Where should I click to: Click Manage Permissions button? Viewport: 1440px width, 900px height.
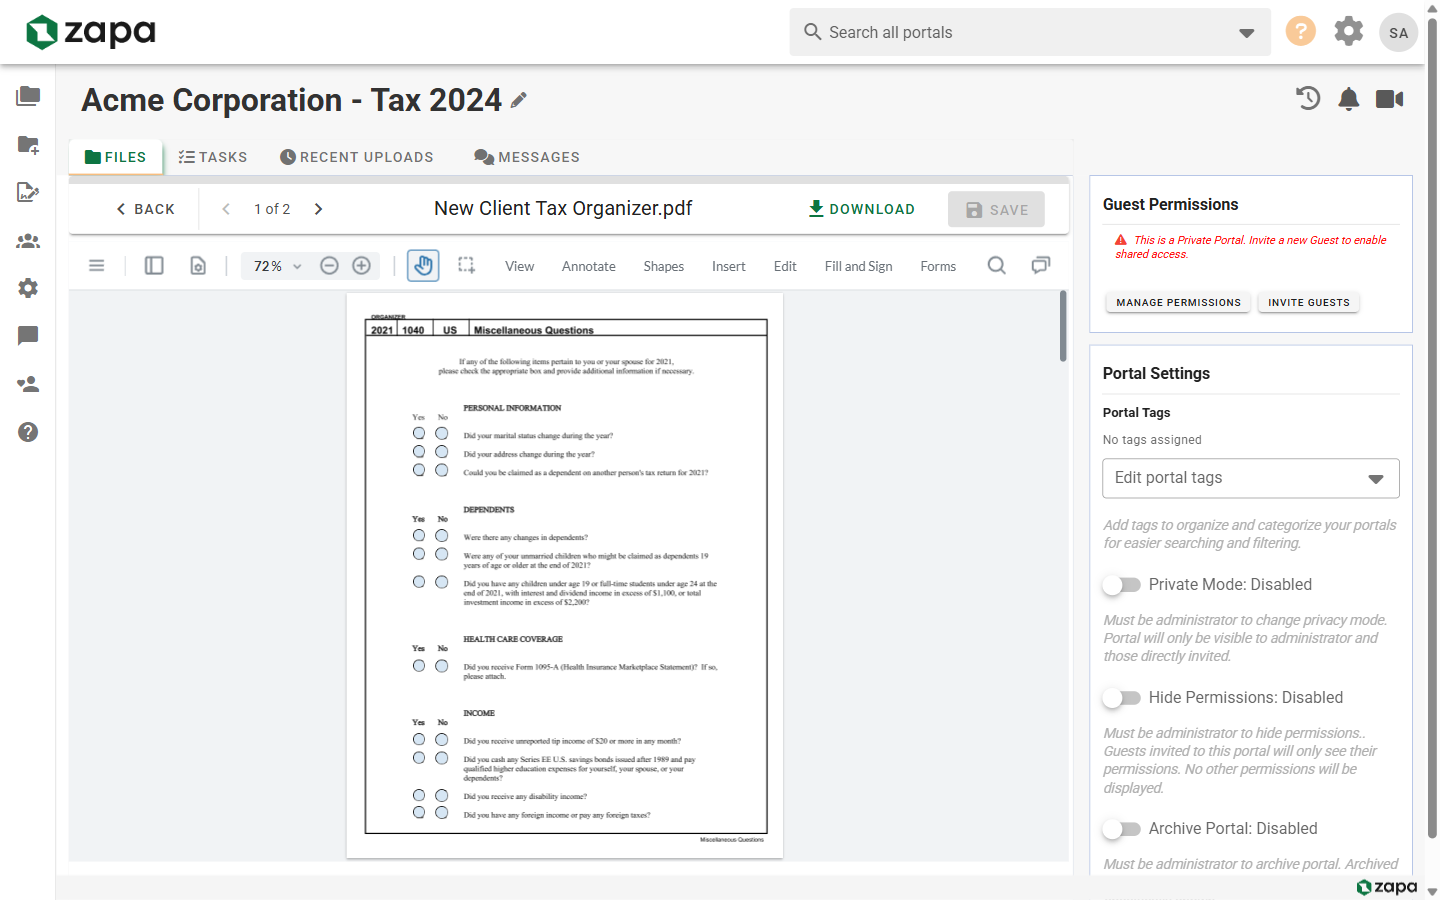(x=1178, y=302)
